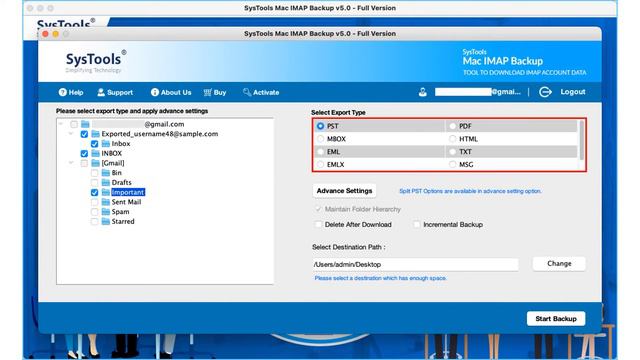Image resolution: width=640 pixels, height=360 pixels.
Task: Collapse the Exported_username48@sample.com node
Action: (x=71, y=133)
